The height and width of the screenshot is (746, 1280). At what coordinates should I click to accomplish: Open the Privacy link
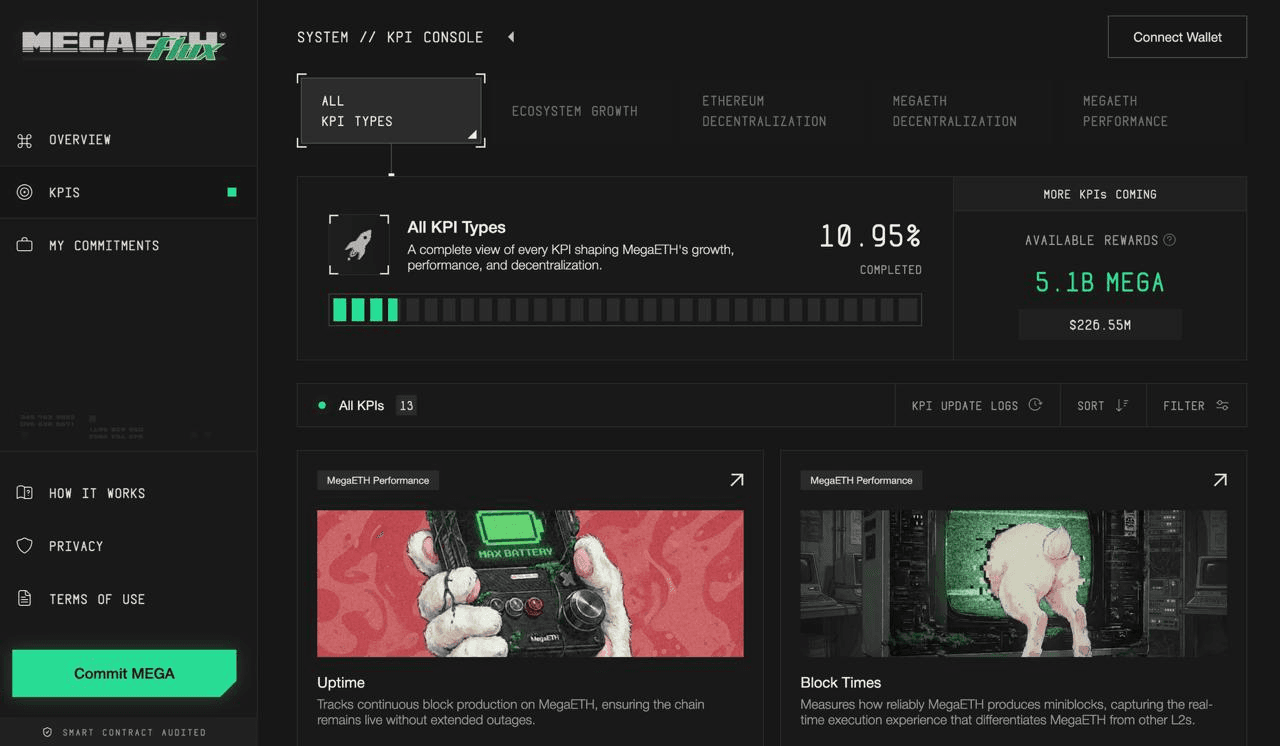(128, 546)
